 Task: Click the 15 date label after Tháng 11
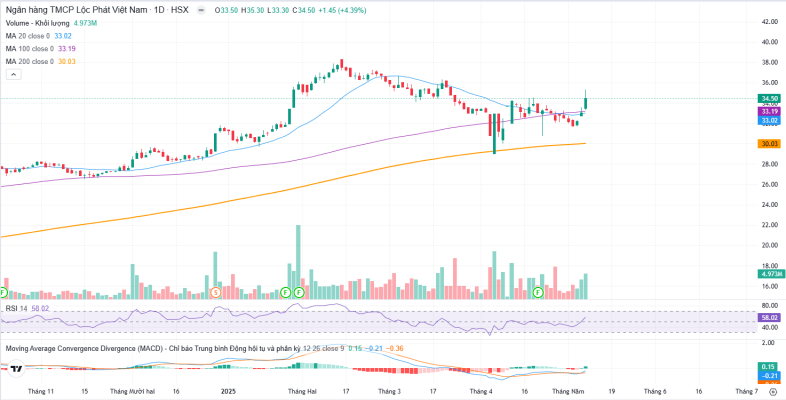[x=84, y=391]
